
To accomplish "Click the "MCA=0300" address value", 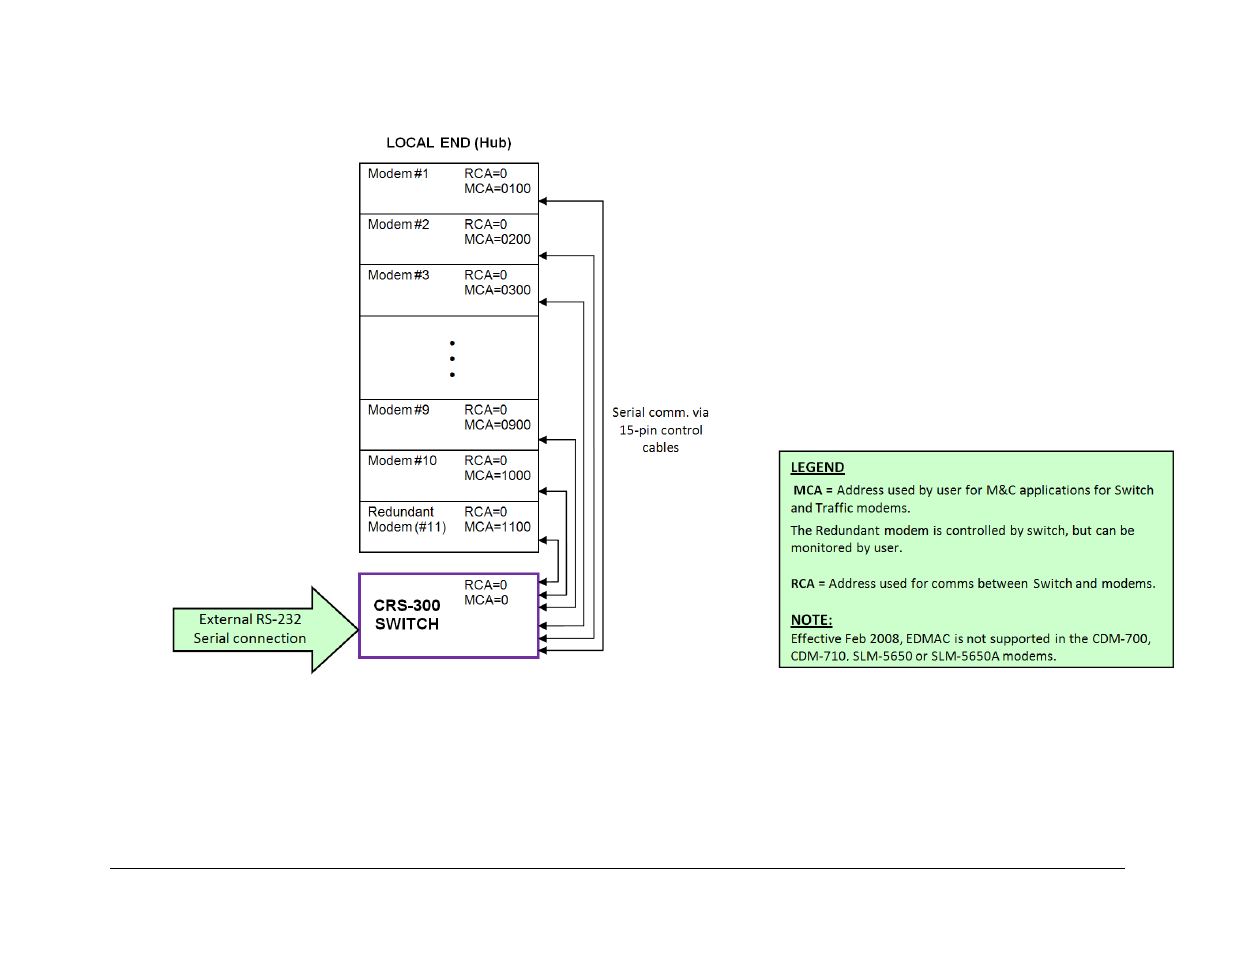I will (x=497, y=290).
